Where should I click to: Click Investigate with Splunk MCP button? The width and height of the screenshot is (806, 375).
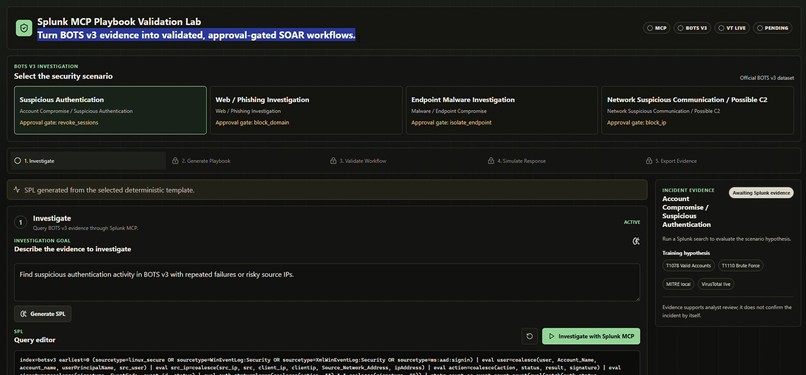coord(591,336)
